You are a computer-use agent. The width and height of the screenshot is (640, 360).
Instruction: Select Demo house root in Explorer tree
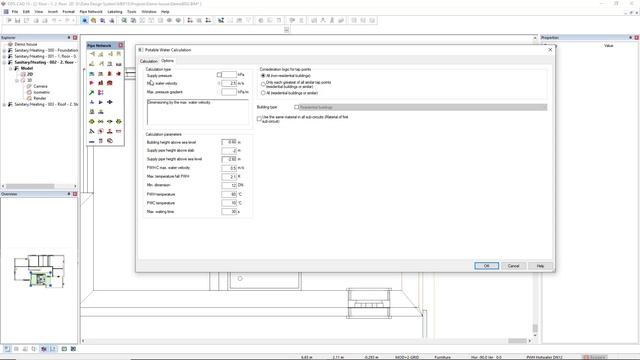click(26, 44)
